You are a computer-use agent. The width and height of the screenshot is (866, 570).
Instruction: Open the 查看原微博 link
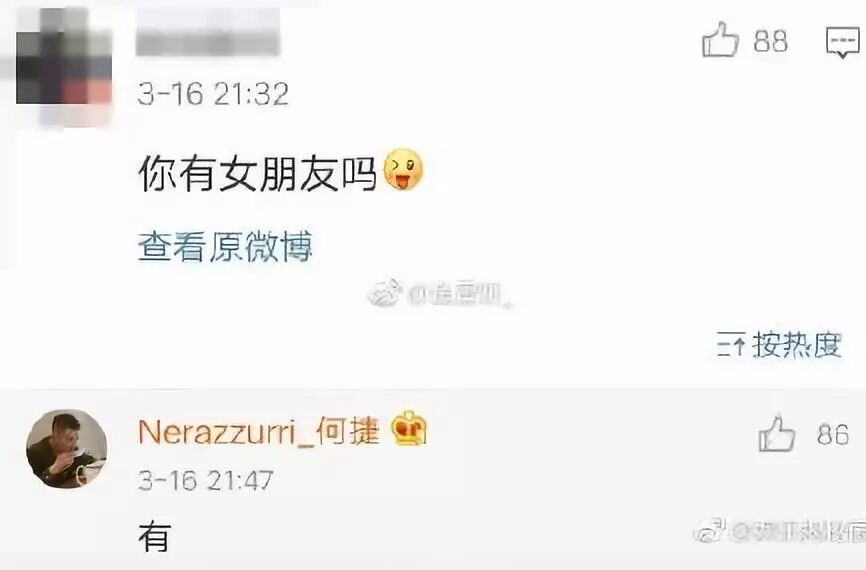click(225, 246)
